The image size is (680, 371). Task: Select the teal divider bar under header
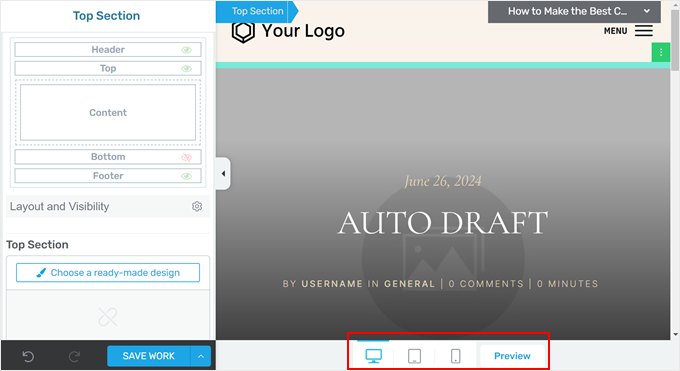tap(443, 65)
